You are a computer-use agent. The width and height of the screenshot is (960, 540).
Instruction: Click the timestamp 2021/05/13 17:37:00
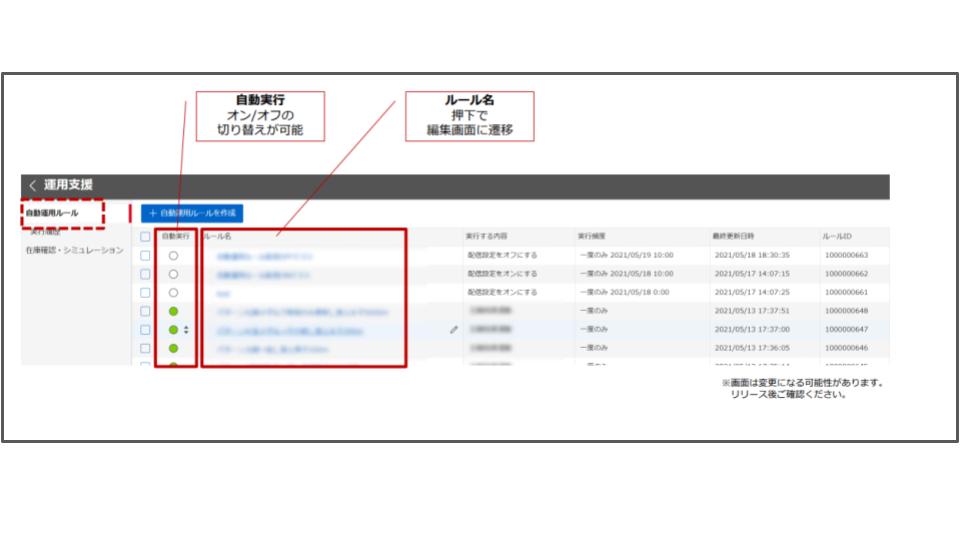tap(752, 329)
